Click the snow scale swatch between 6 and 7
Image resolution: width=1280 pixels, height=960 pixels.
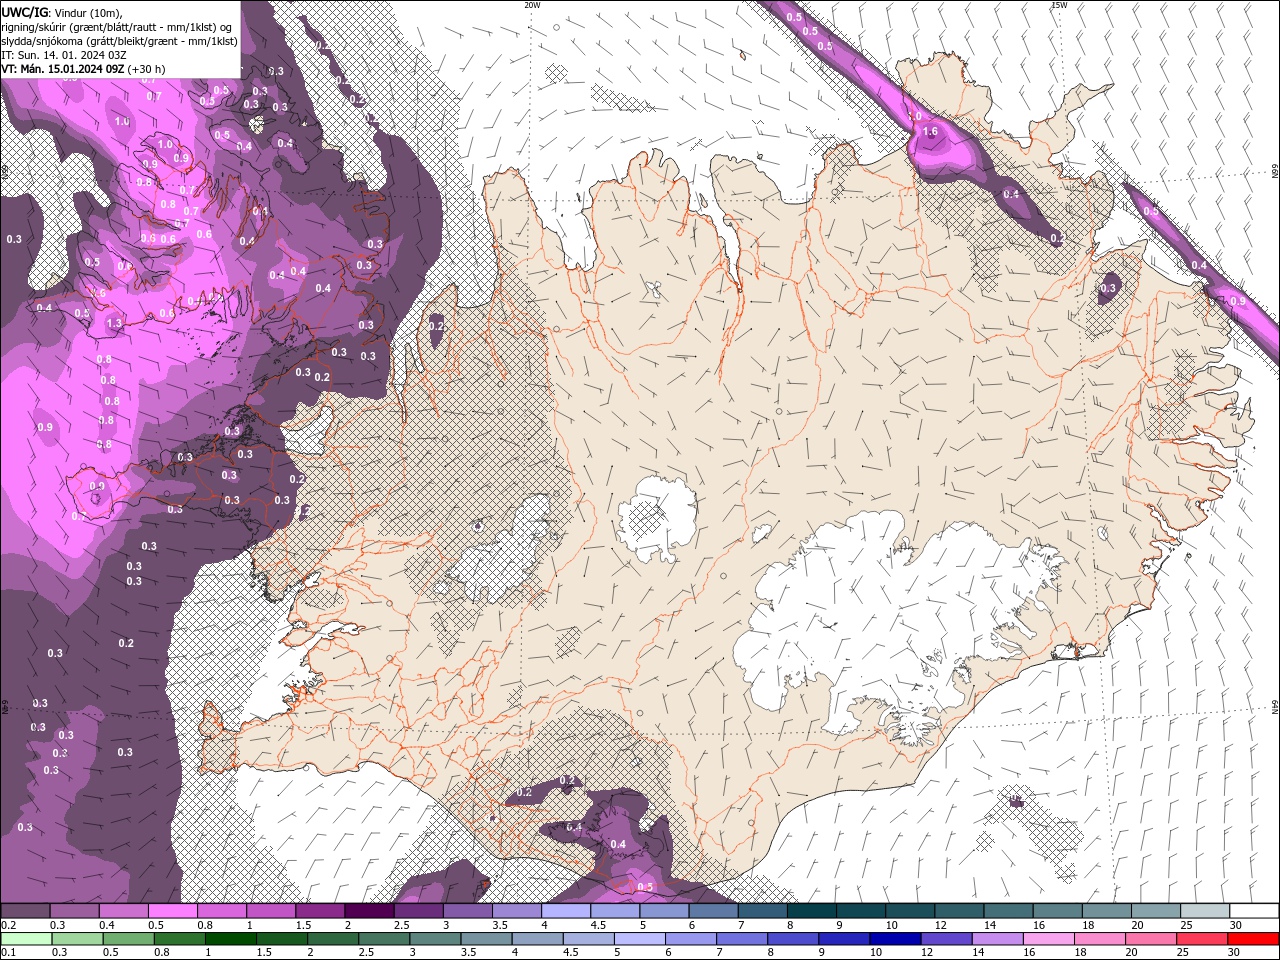tap(713, 910)
